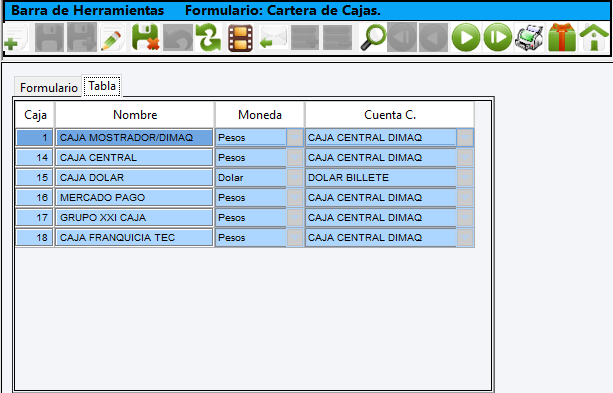Click the Cuenta C. column header

point(390,115)
